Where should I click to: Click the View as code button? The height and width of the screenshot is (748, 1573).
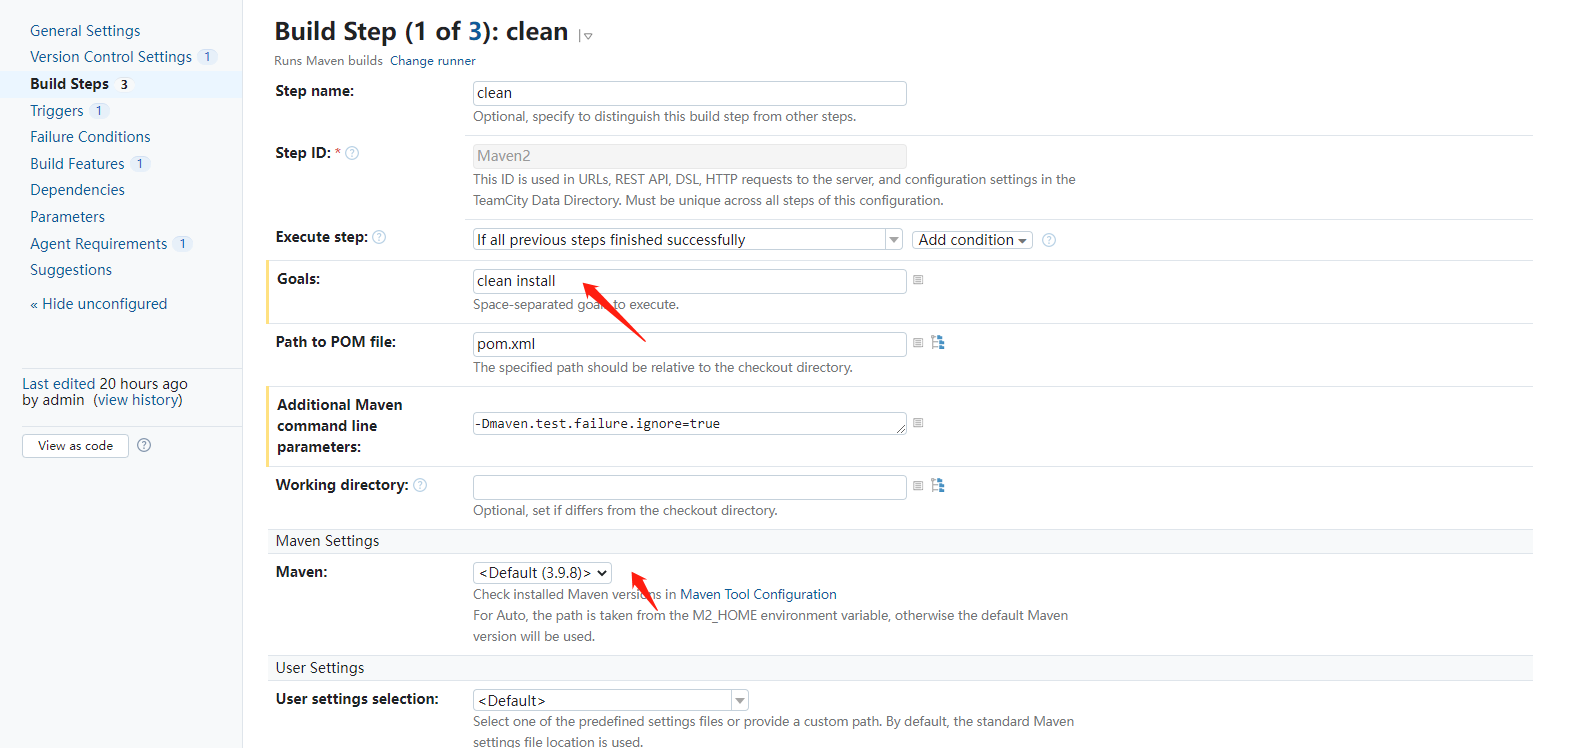[75, 446]
